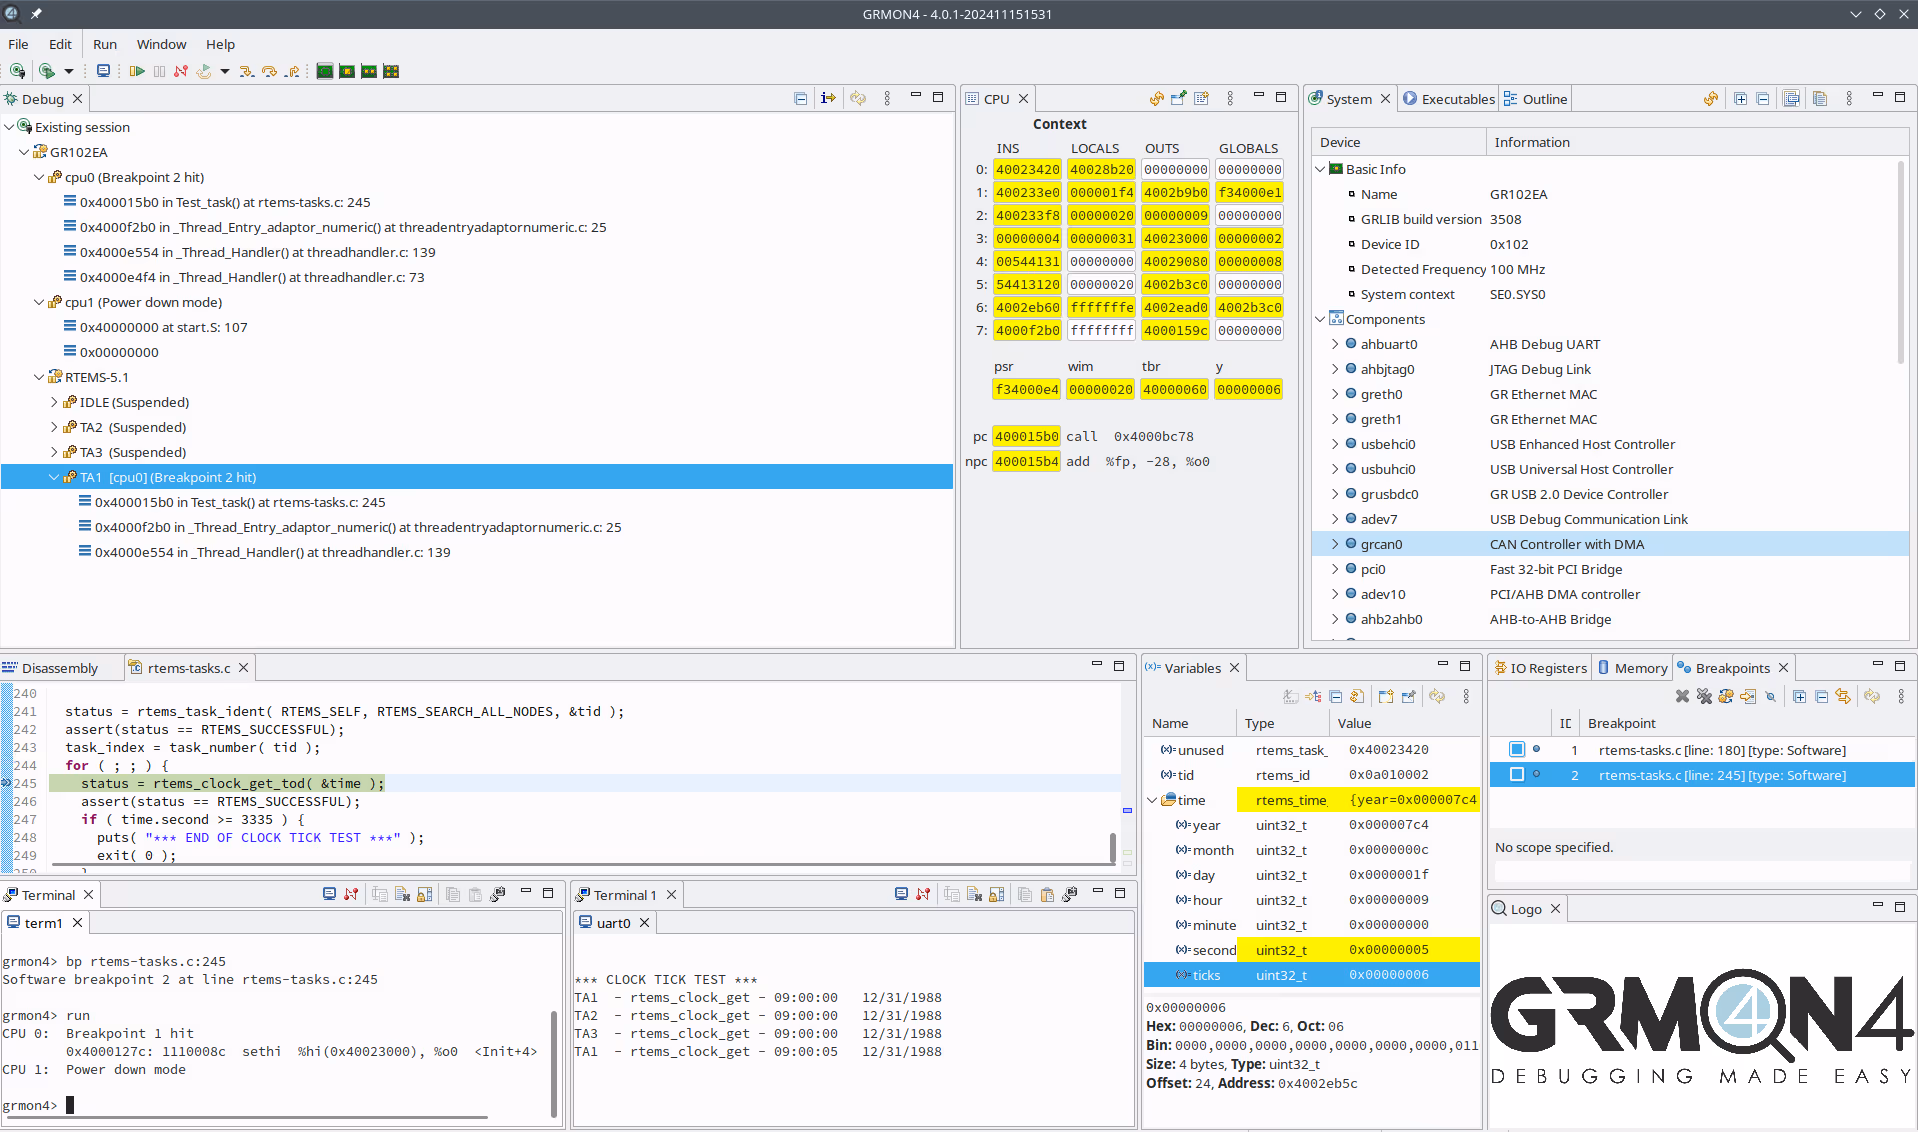Collapse the time variable struct
This screenshot has width=1918, height=1132.
tap(1152, 800)
